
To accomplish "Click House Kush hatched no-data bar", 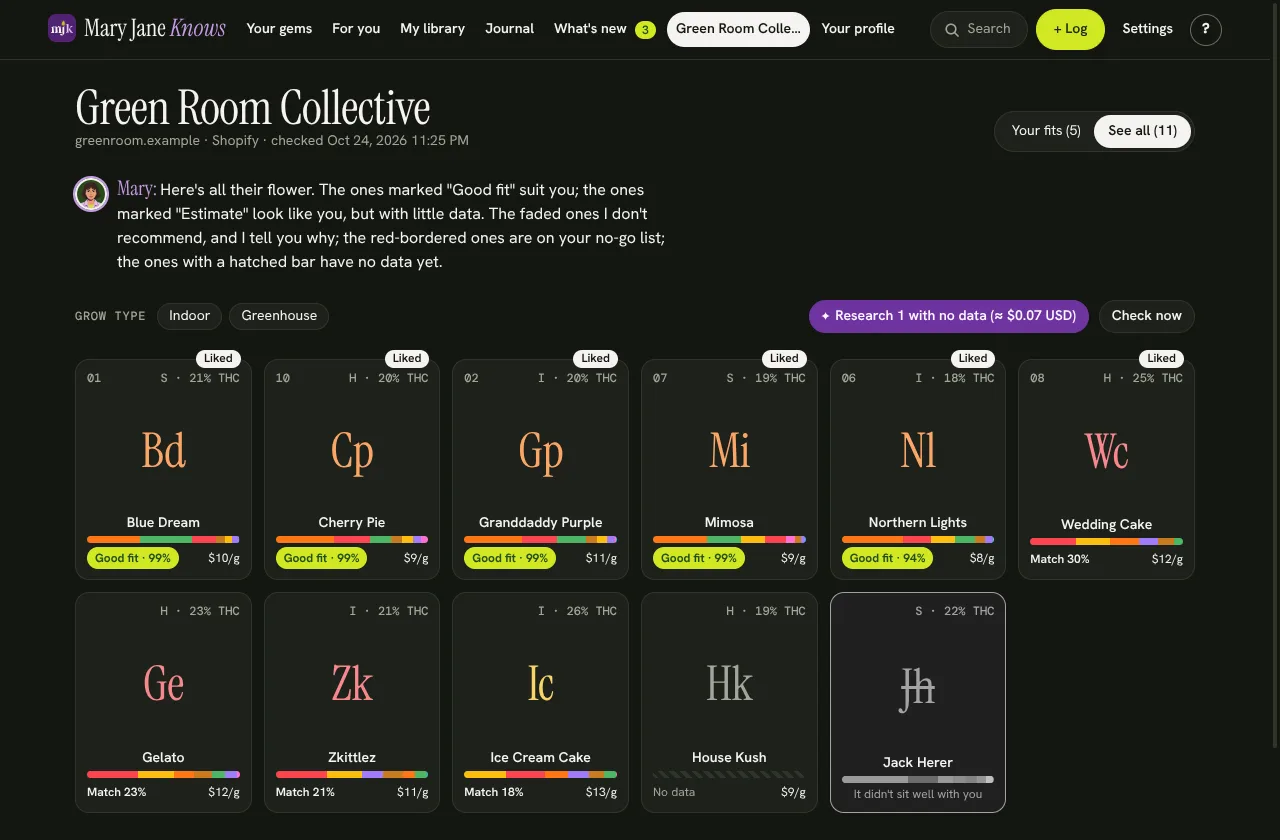I will point(729,774).
